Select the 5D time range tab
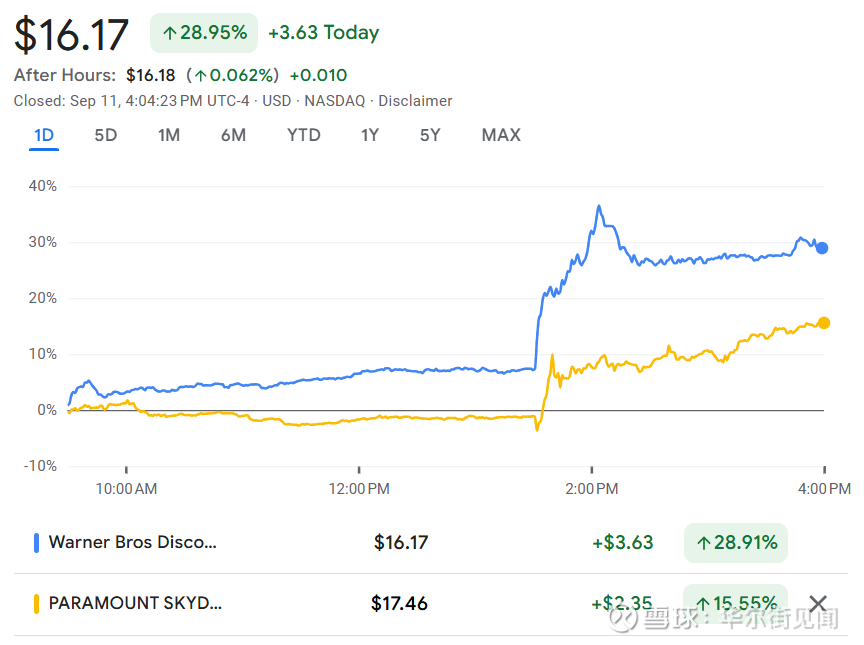Viewport: 864px width, 645px height. click(105, 135)
